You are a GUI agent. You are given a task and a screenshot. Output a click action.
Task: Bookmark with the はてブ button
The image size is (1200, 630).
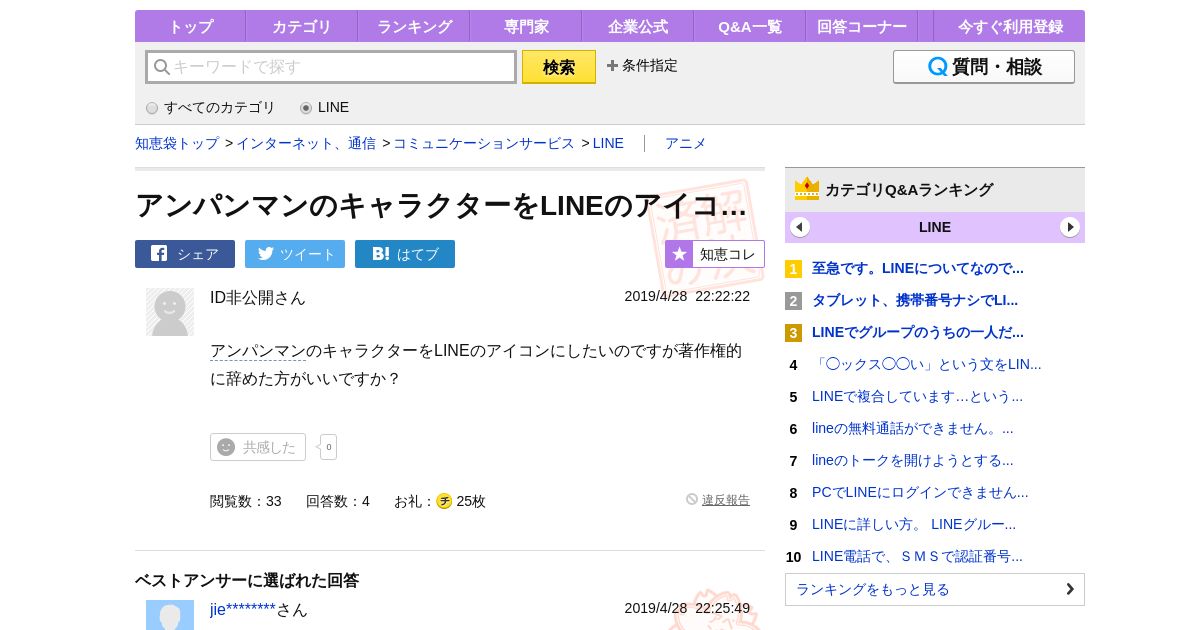point(405,254)
